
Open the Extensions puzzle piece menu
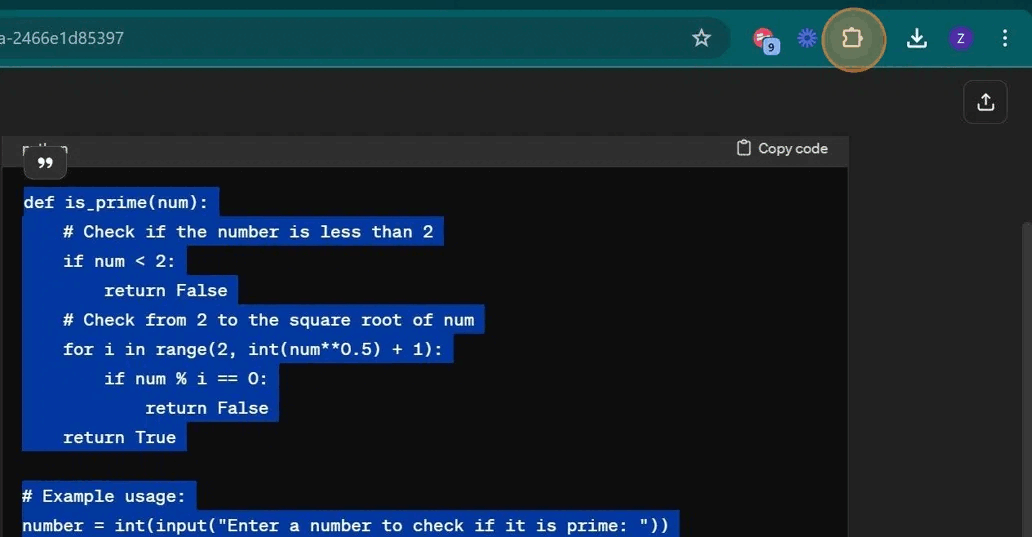tap(853, 38)
